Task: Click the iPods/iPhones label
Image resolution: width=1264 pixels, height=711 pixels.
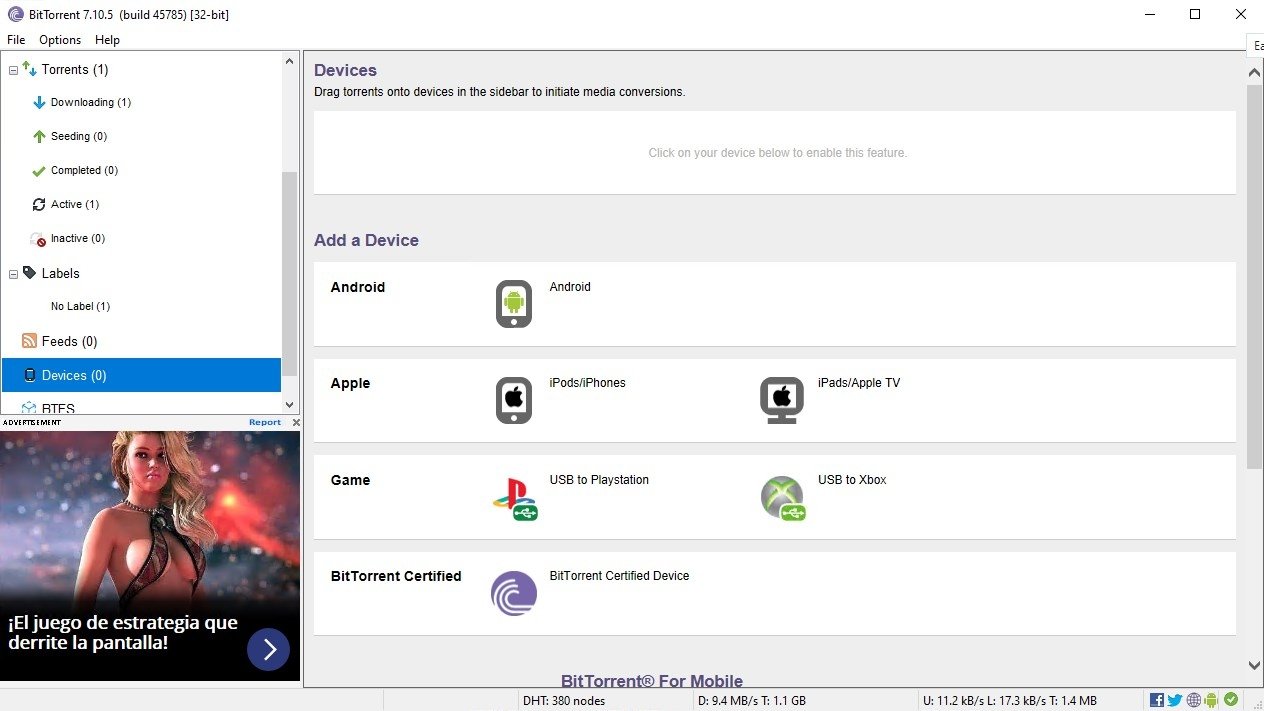Action: pyautogui.click(x=587, y=383)
